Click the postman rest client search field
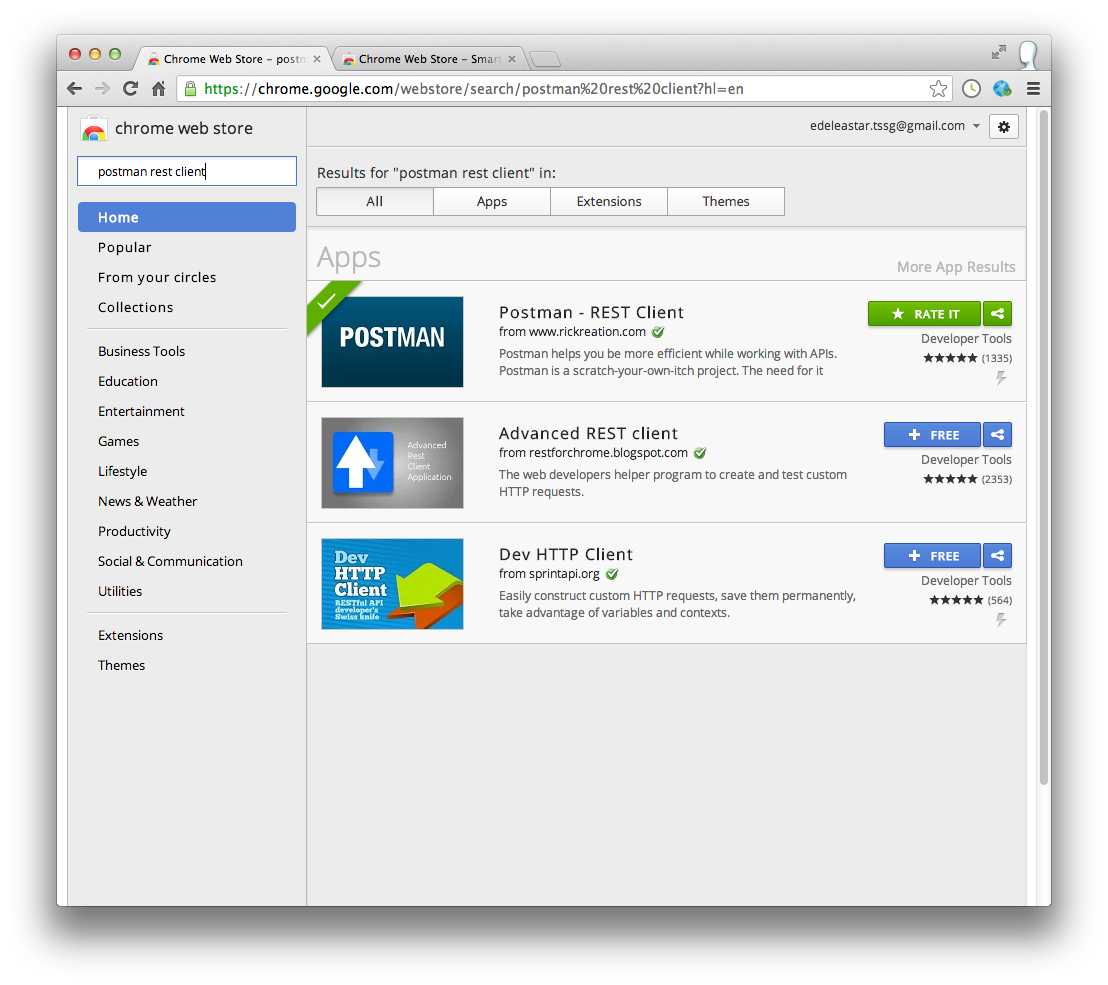 click(187, 171)
